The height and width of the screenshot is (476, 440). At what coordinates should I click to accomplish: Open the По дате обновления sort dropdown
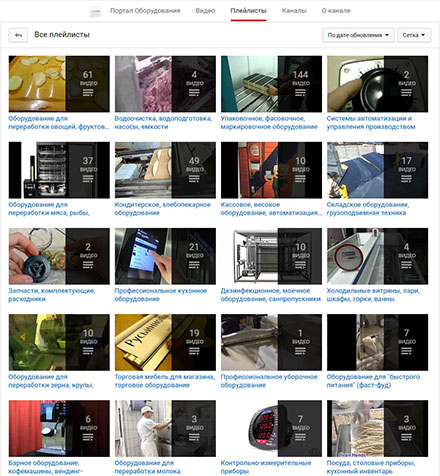[358, 35]
